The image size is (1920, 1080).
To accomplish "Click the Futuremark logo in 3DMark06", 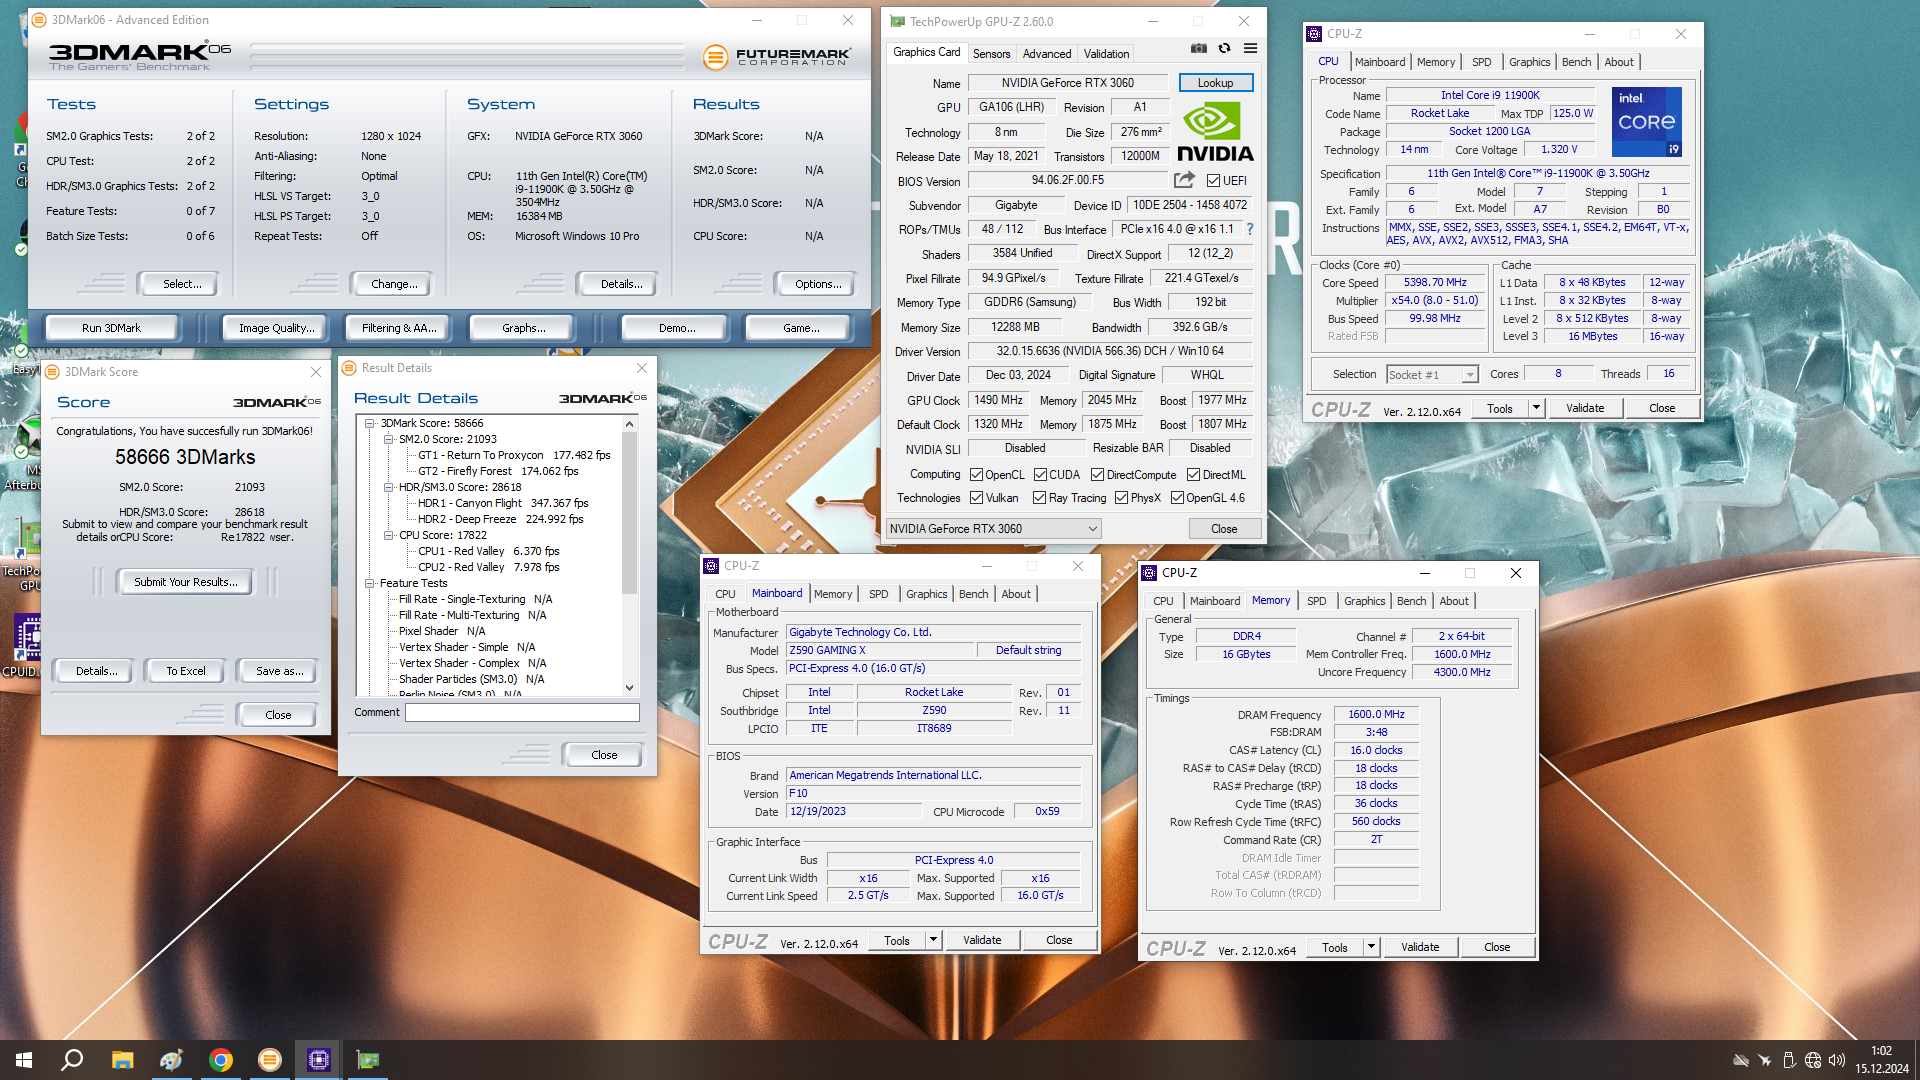I will tap(777, 57).
